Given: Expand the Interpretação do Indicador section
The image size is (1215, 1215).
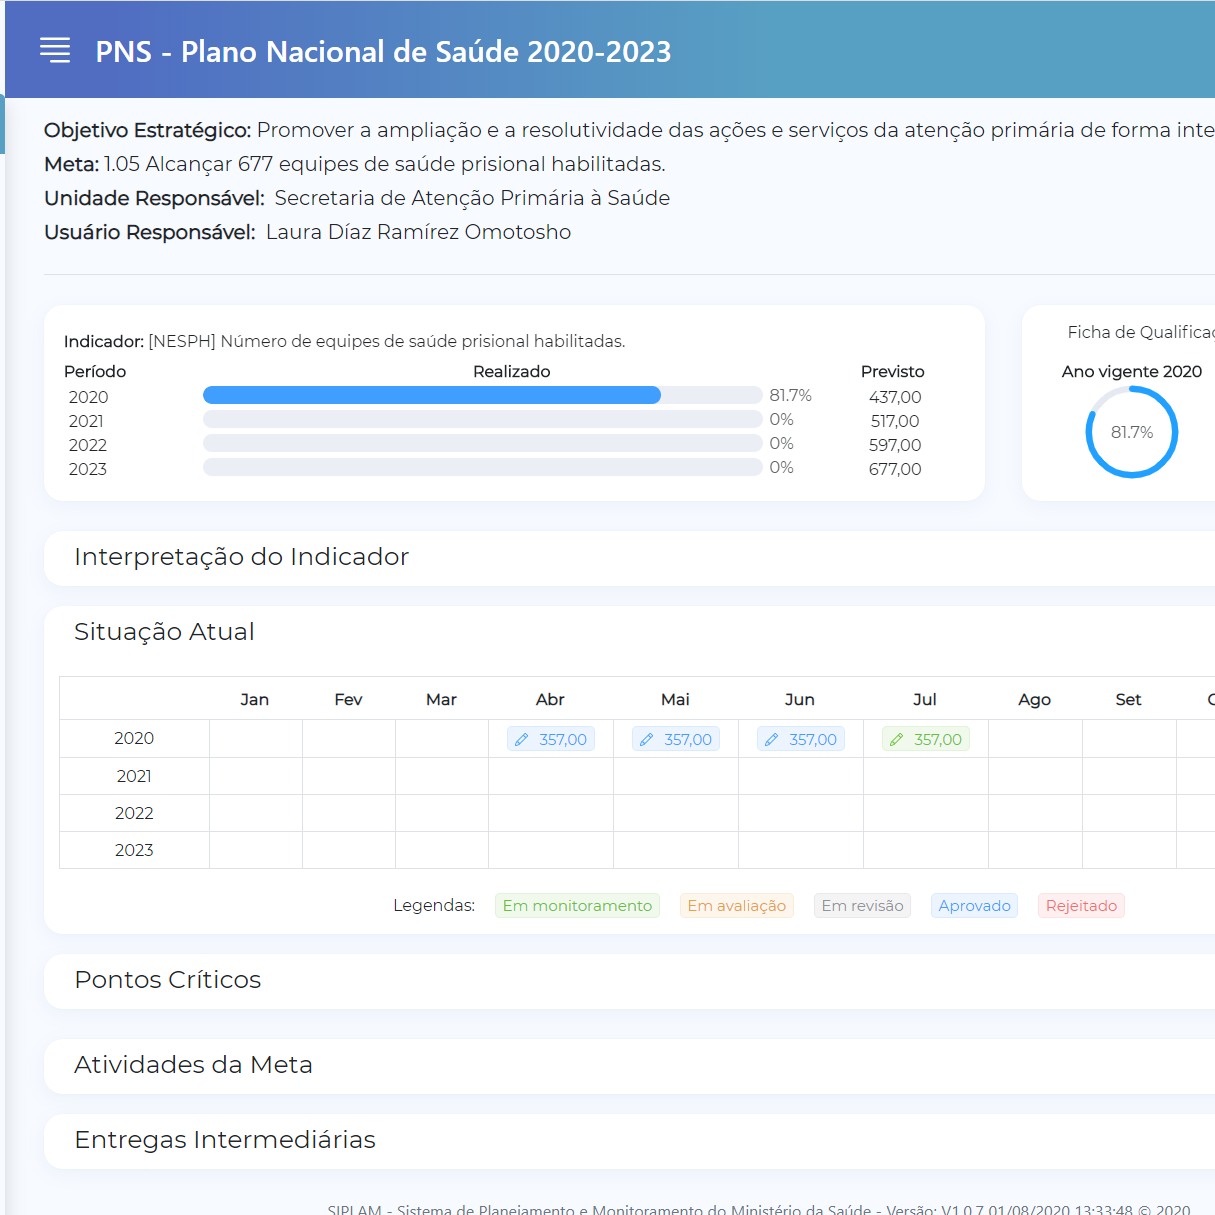Looking at the screenshot, I should click(241, 557).
